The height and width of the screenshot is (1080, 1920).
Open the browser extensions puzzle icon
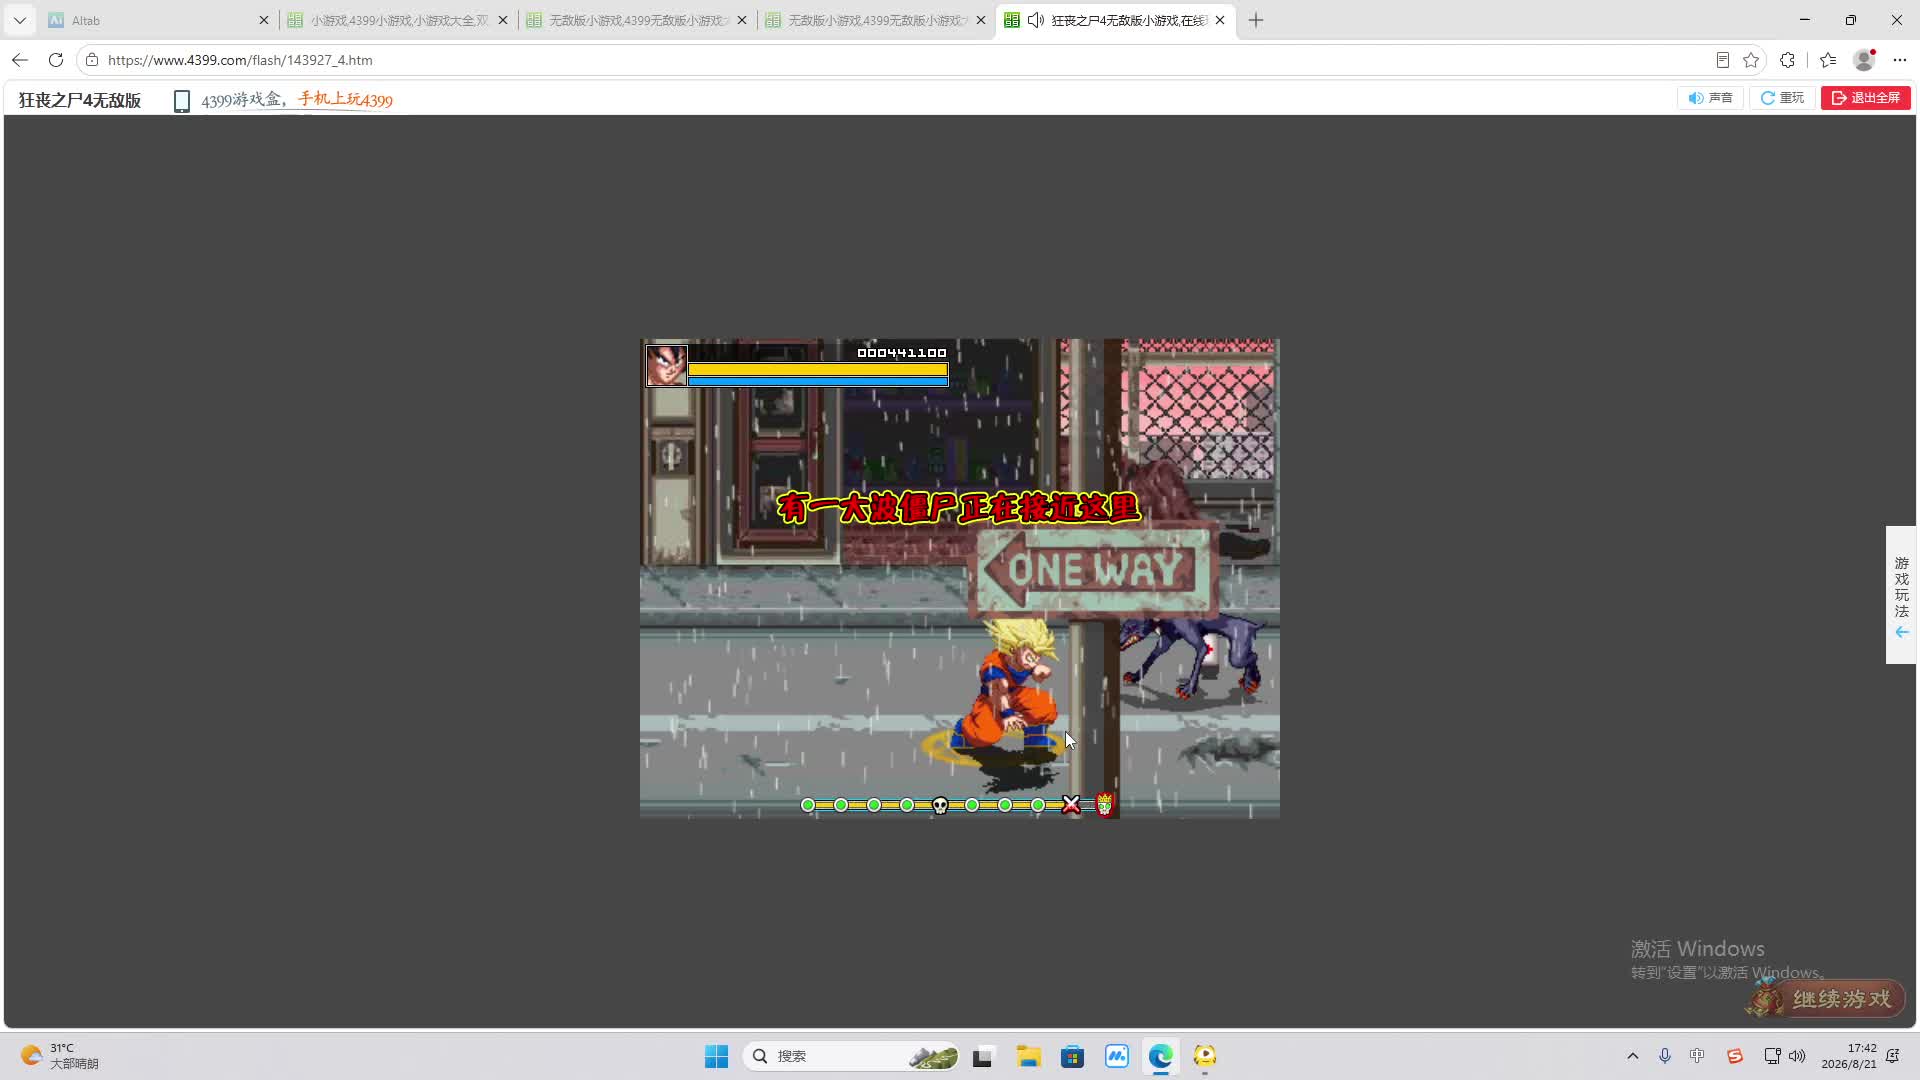(1788, 60)
